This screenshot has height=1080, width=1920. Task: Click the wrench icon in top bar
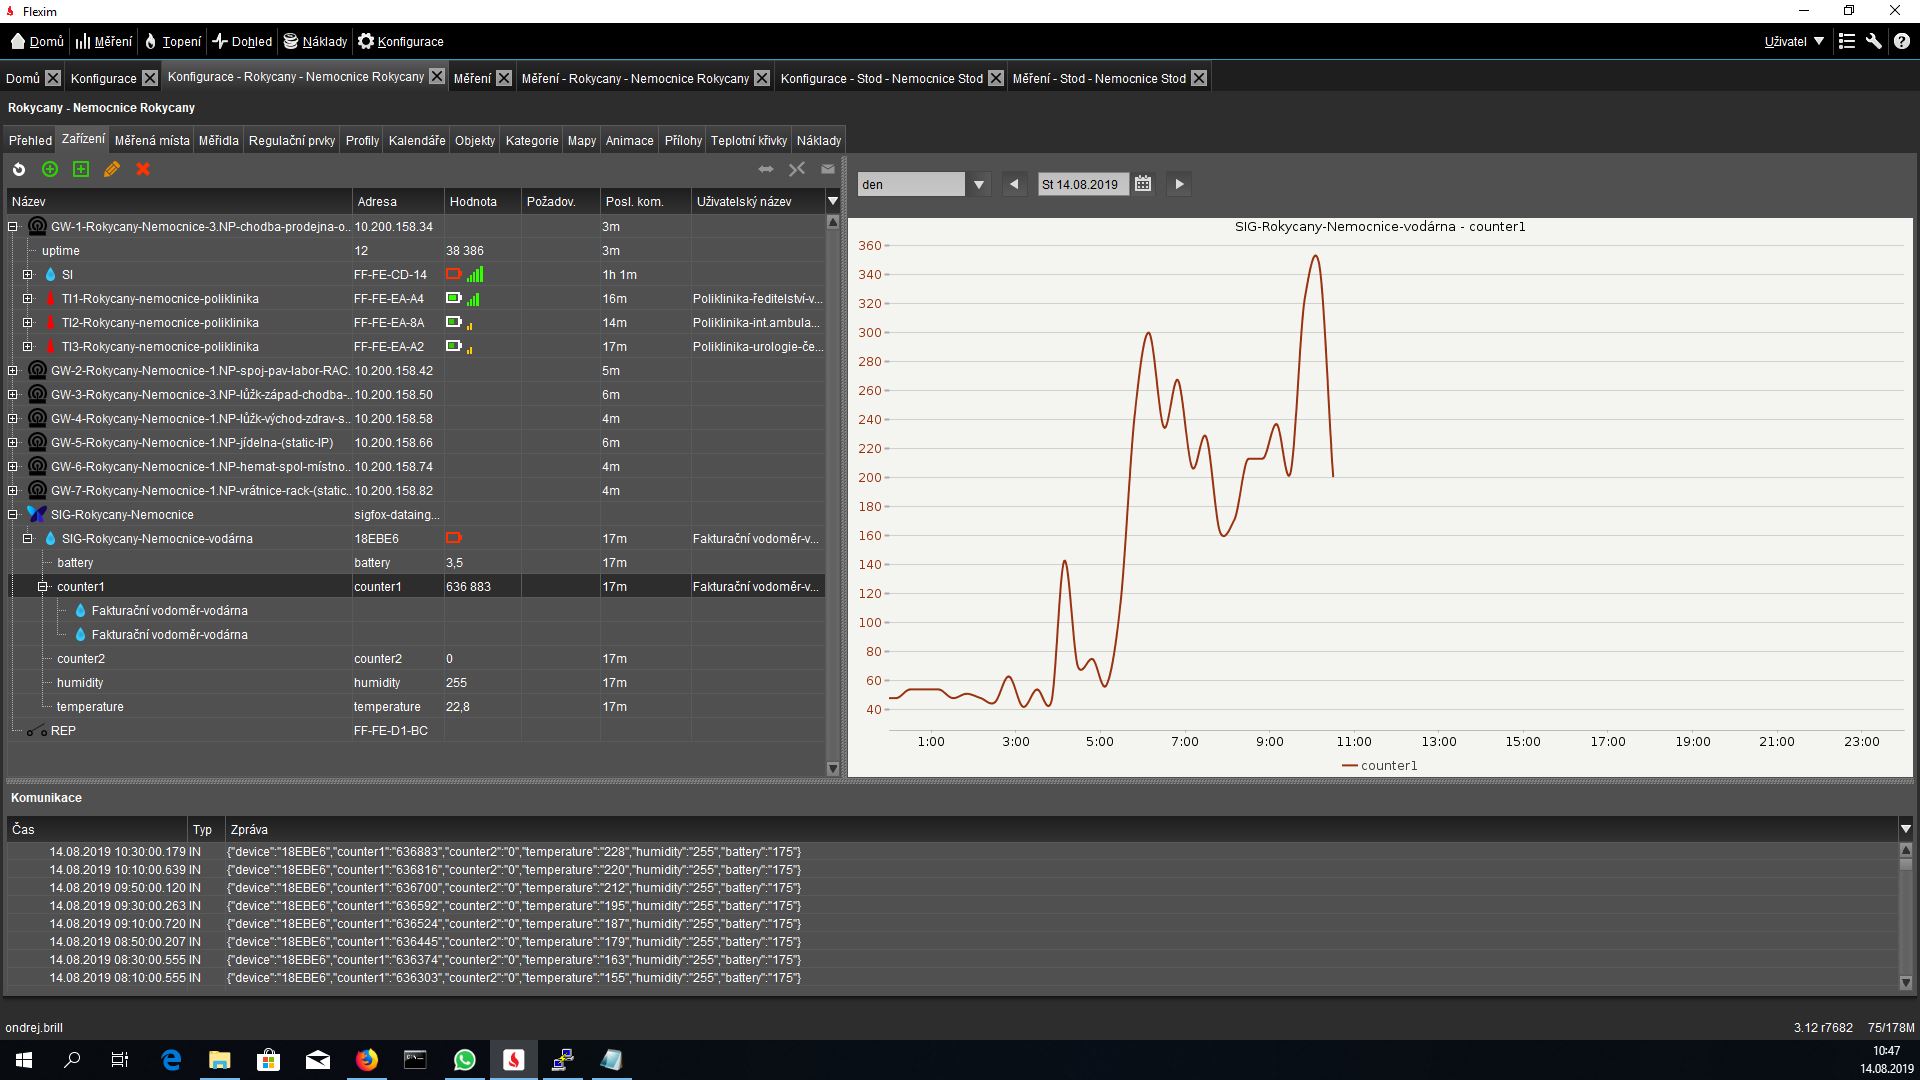click(1874, 41)
